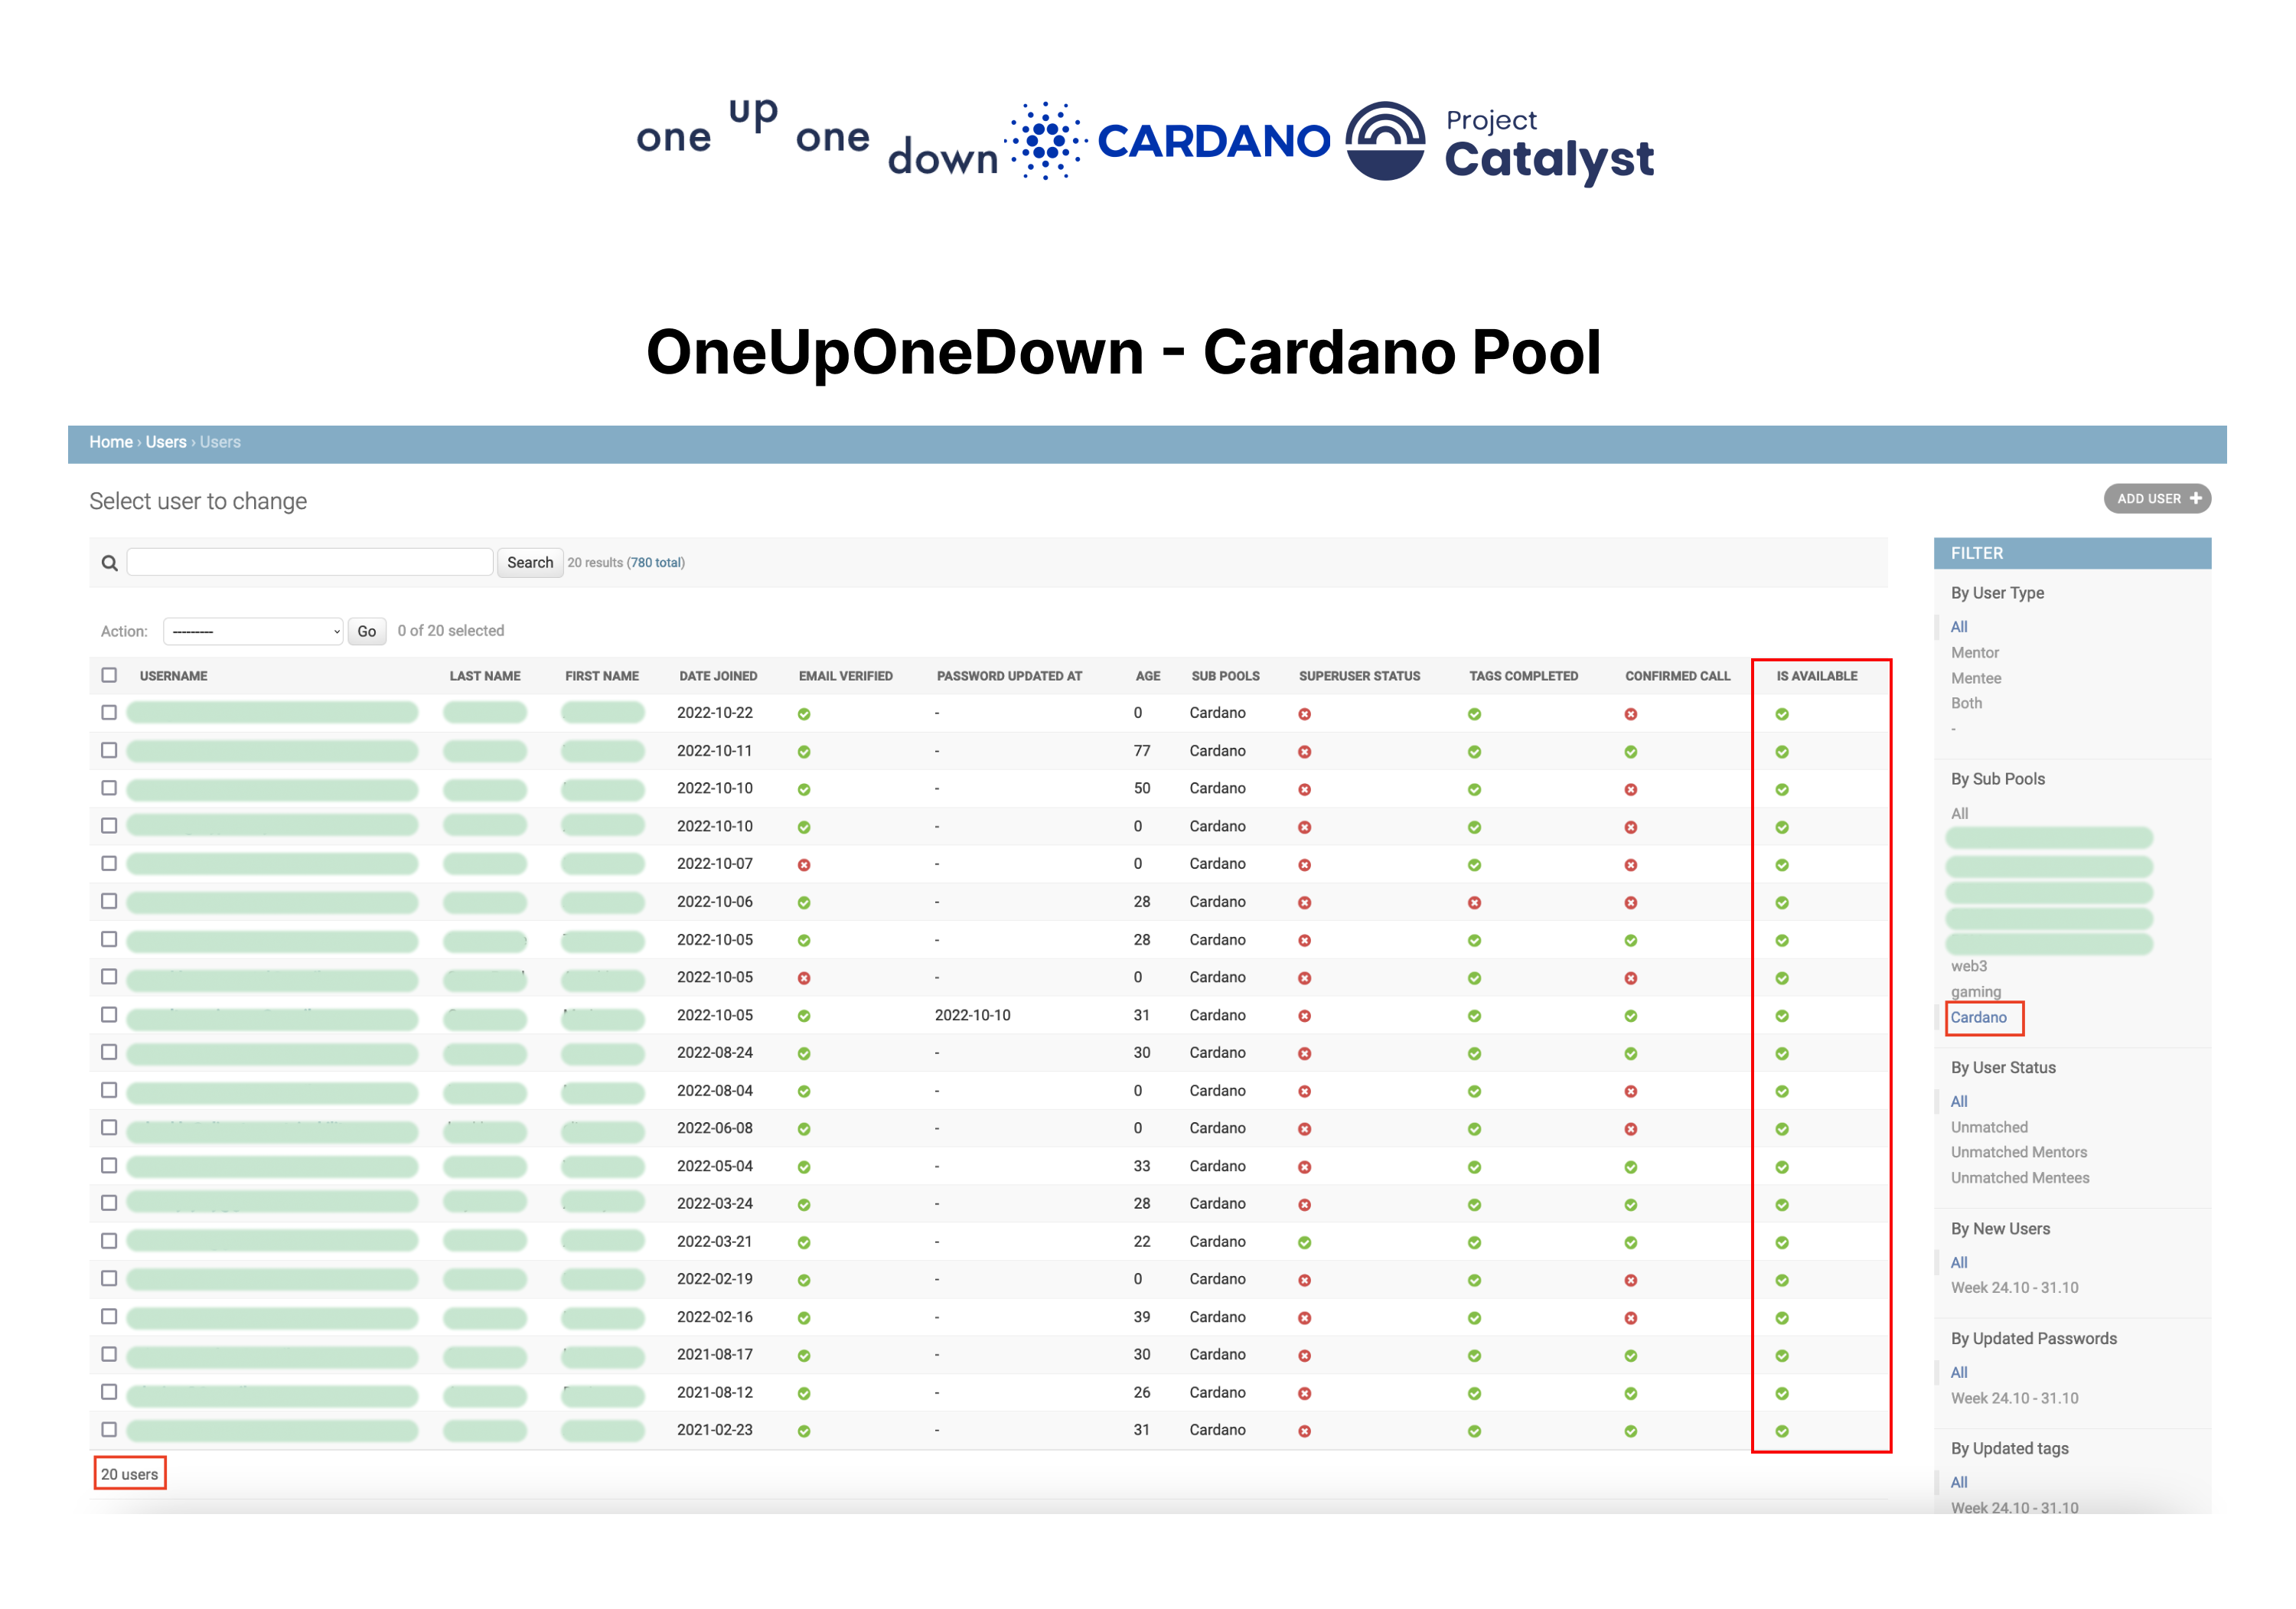Click red confirmed-call icon in 2022-10-22 row
The width and height of the screenshot is (2296, 1609).
(1631, 714)
